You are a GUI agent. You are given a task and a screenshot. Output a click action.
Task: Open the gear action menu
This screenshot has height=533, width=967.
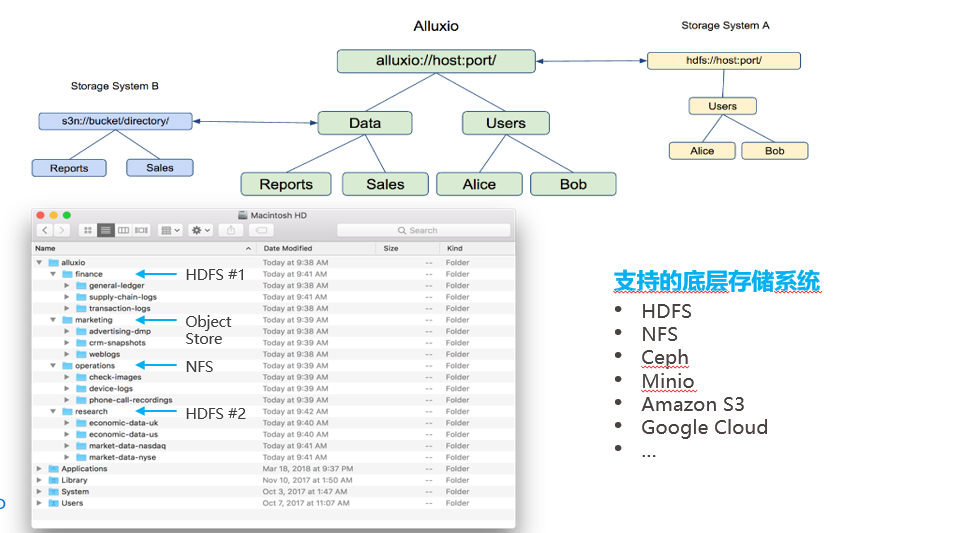coord(200,230)
